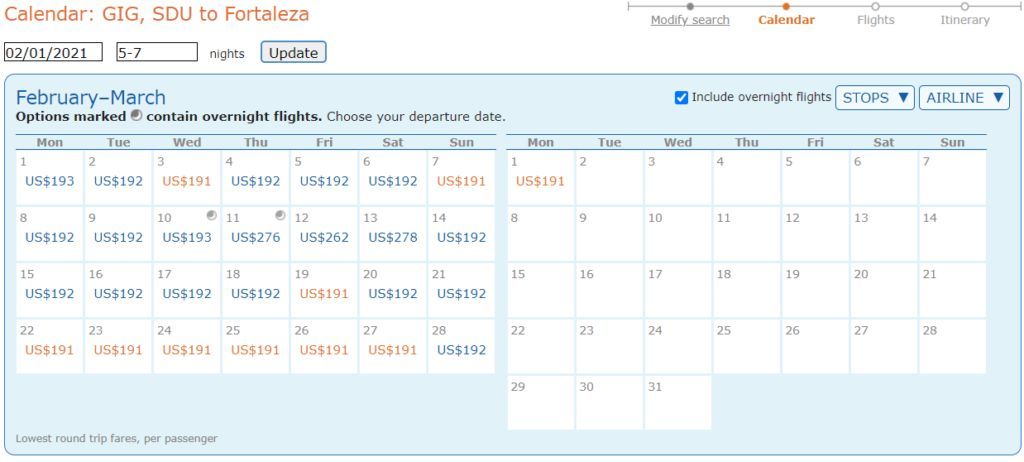This screenshot has width=1024, height=462.
Task: Select February 13 fare US$278
Action: (392, 237)
